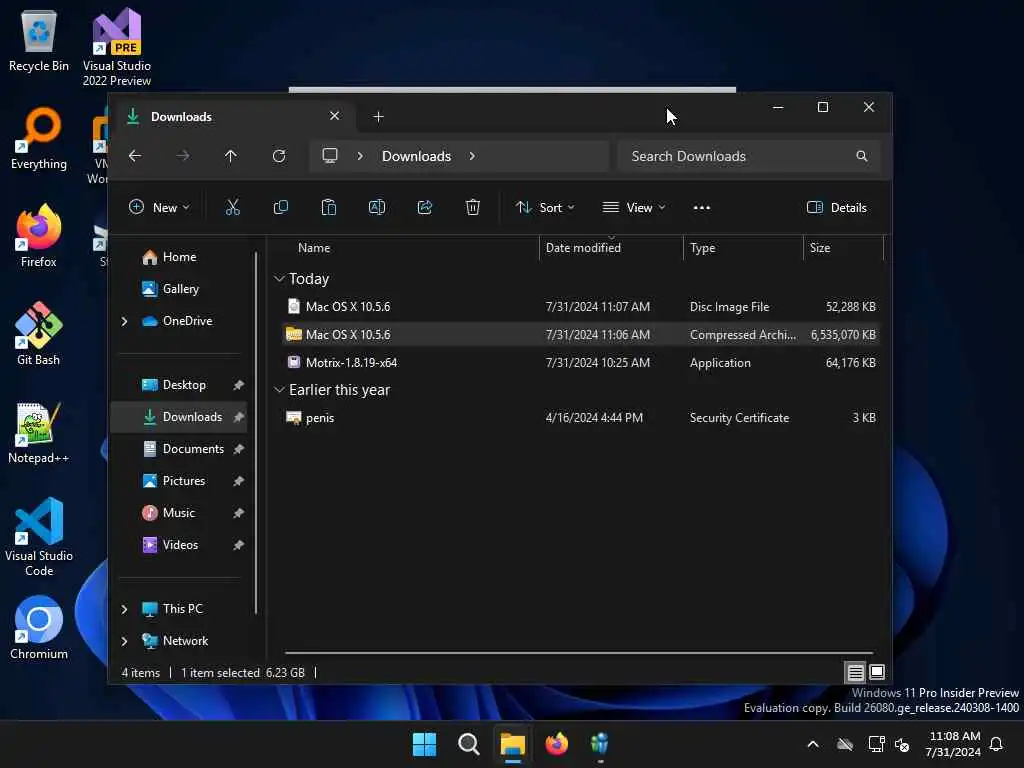Sort by Name column header

point(405,248)
